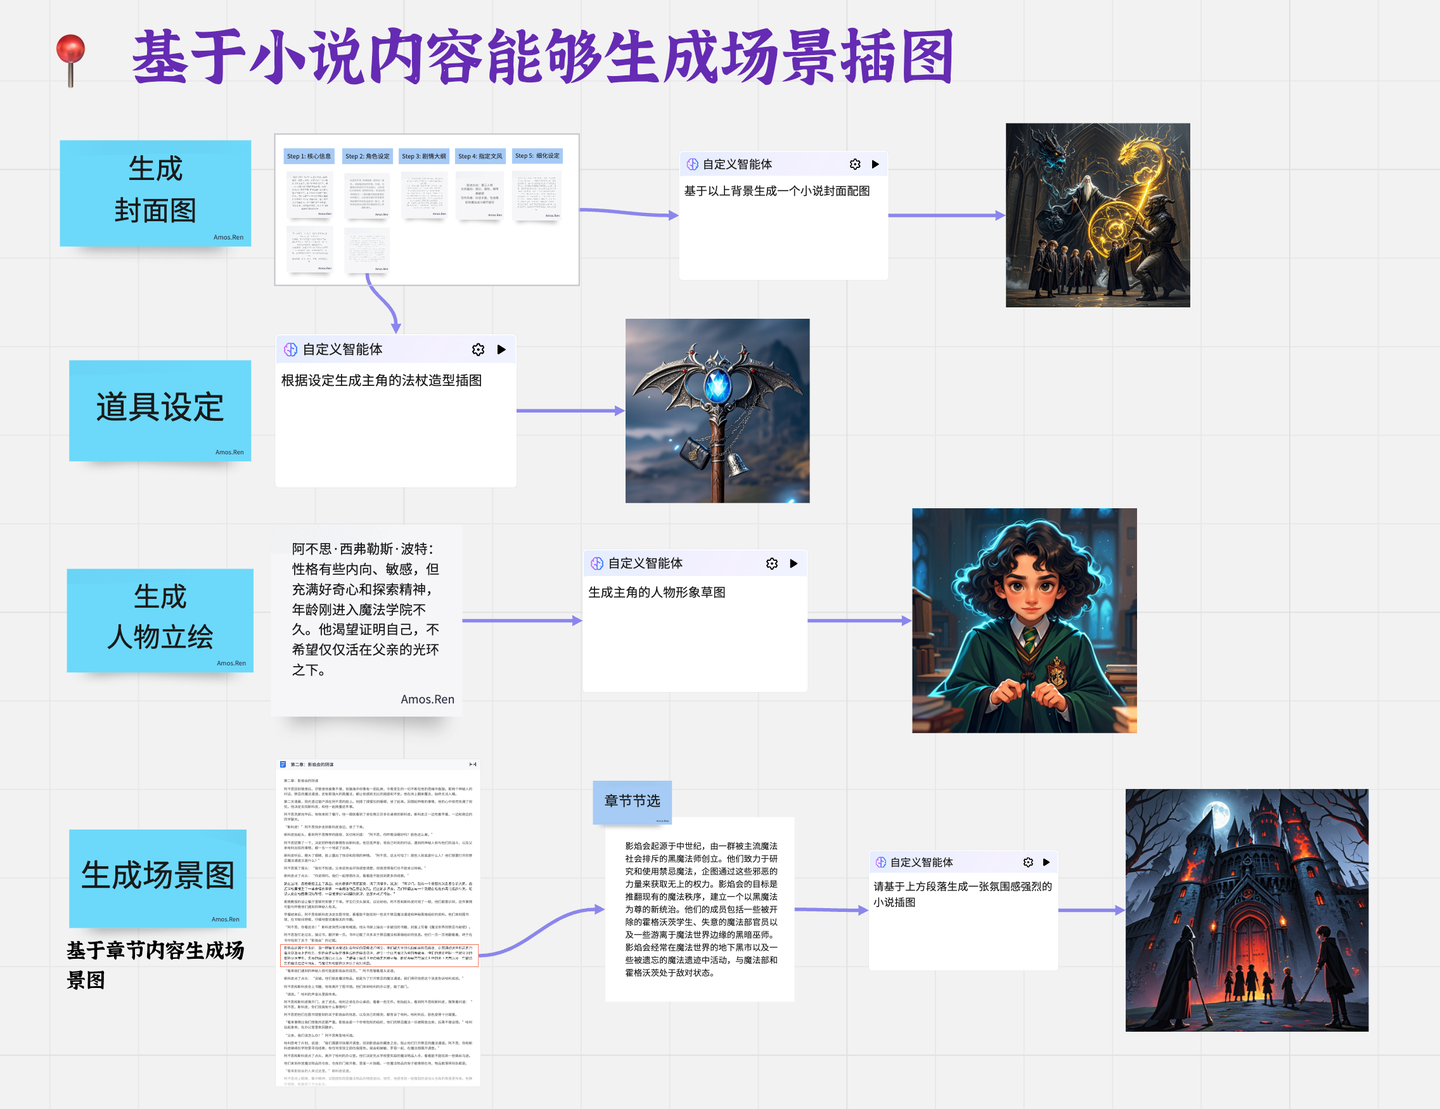Screen dimensions: 1440x1109
Task: Click agent icon on the scene illustration agent card
Action: 881,862
